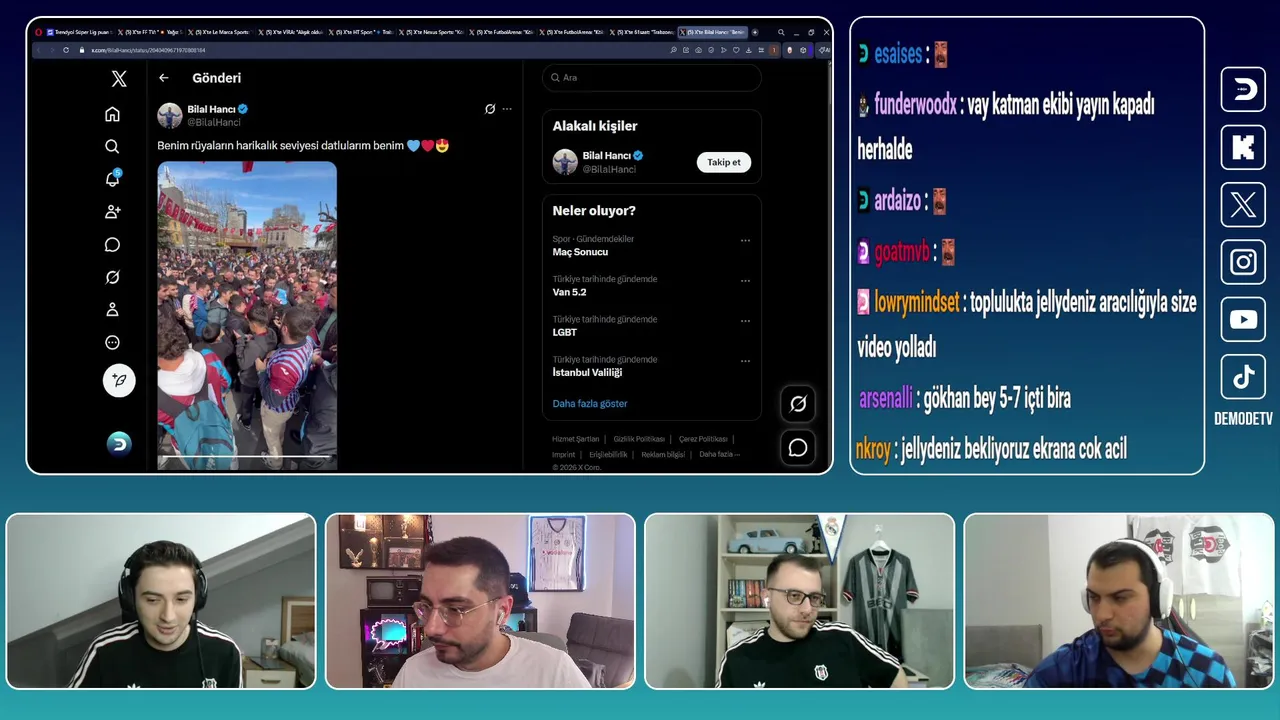Open floating Grok button at bottom right
Screen dimensions: 1280x720
click(798, 404)
